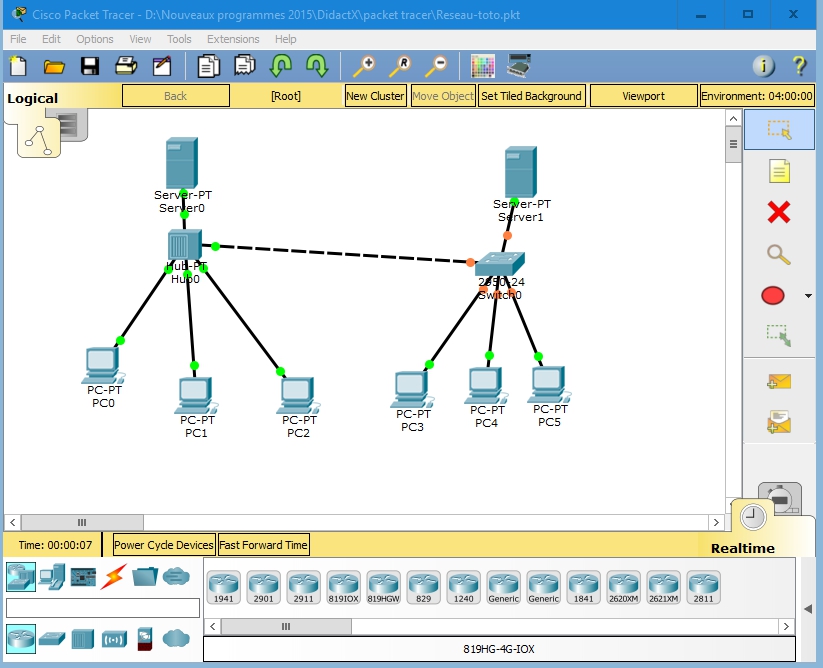Open the help question mark icon
Screen dimensions: 823x668
coord(799,66)
